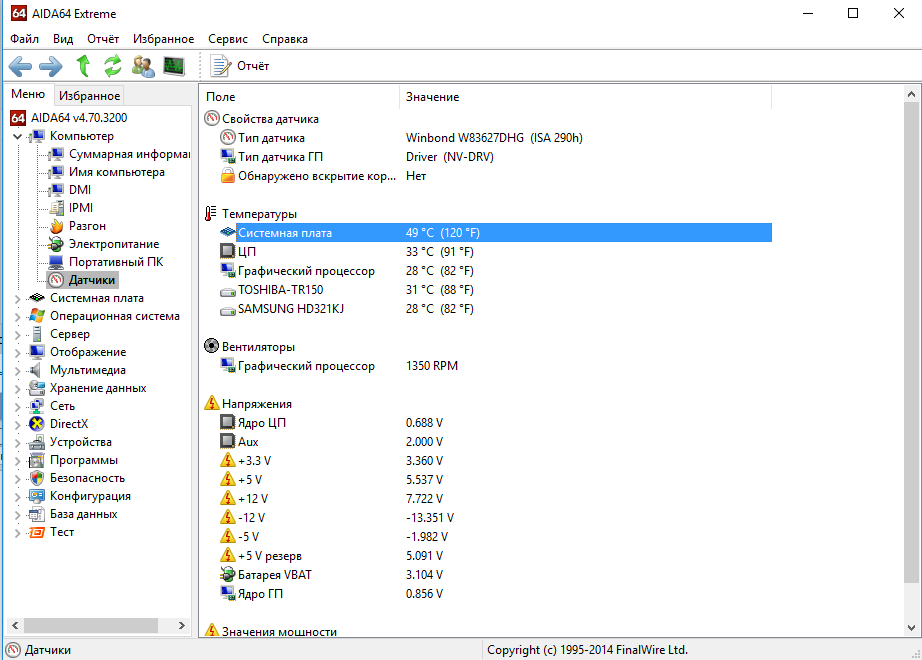
Task: Click the Мультимедиа speaker icon
Action: pyautogui.click(x=36, y=370)
